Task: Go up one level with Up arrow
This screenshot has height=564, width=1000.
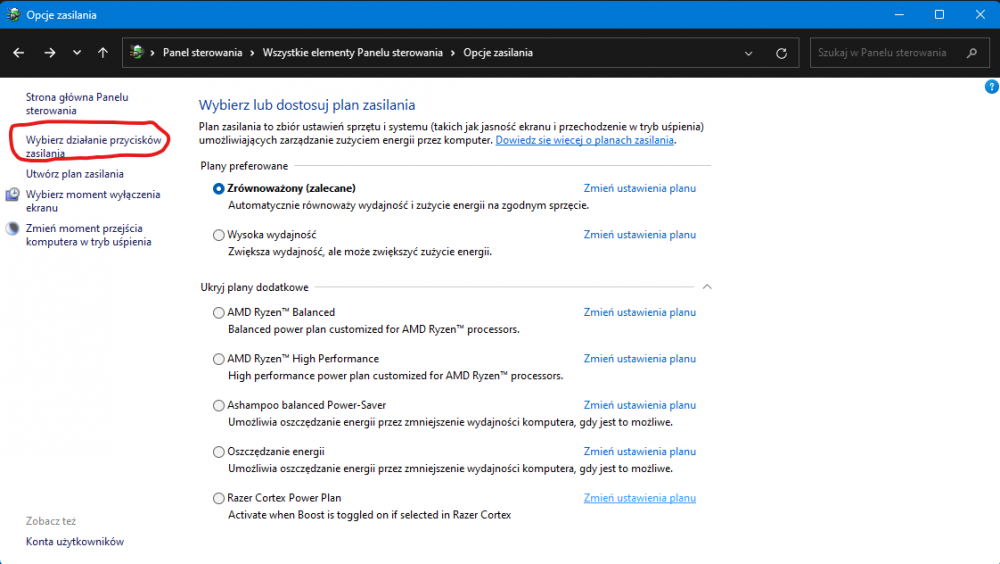Action: (103, 53)
